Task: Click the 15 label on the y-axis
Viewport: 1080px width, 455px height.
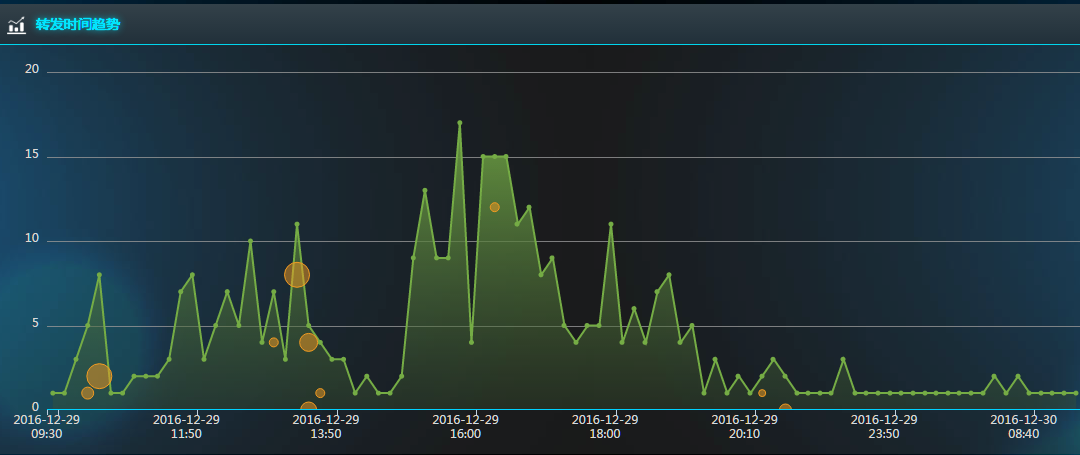Action: click(x=32, y=154)
